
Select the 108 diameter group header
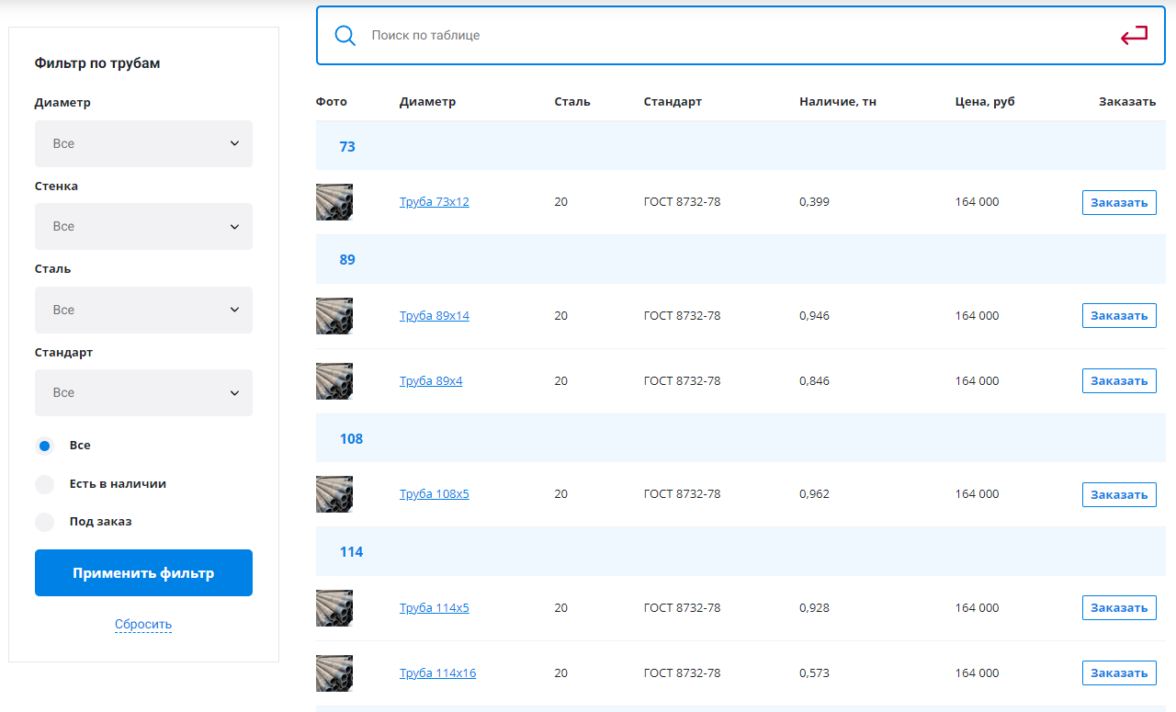(351, 439)
